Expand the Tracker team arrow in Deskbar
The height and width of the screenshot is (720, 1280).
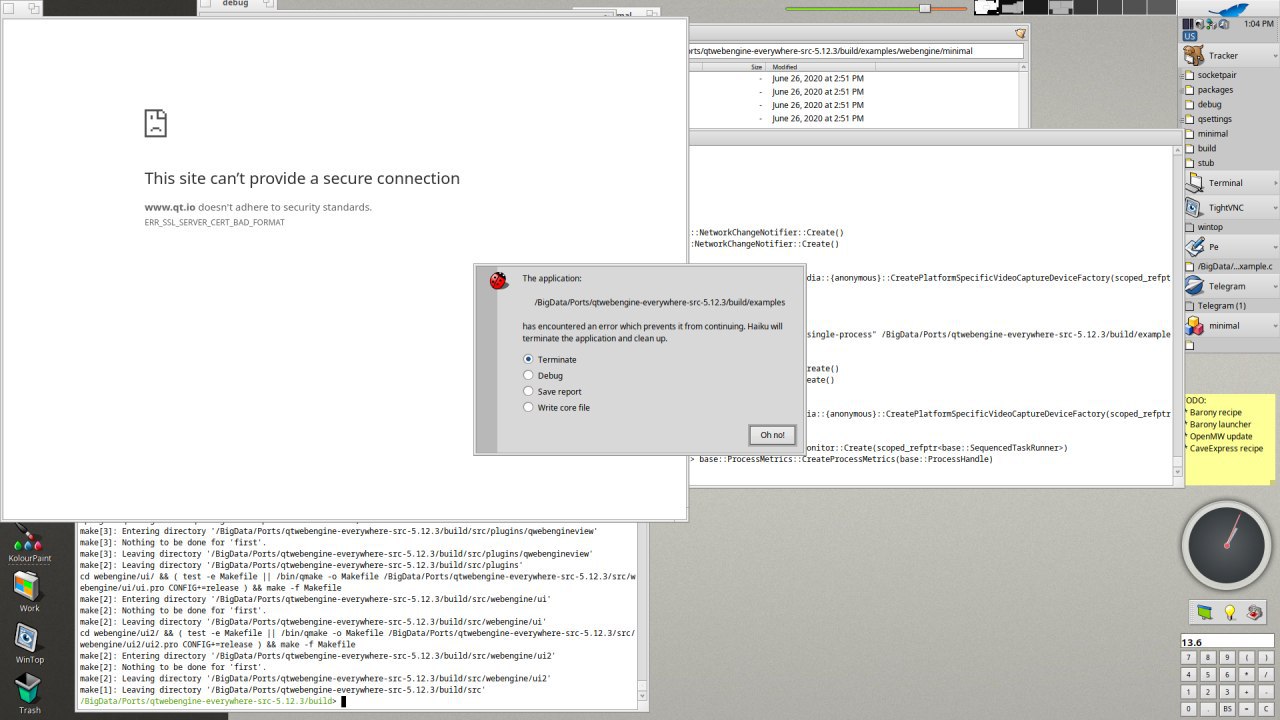coord(1275,56)
